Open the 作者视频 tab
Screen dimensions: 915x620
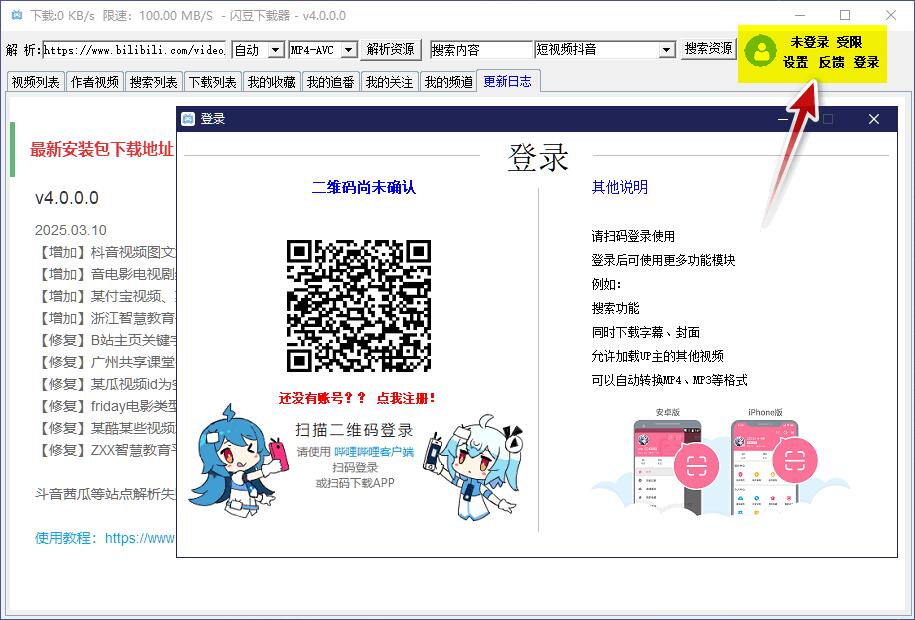point(95,82)
